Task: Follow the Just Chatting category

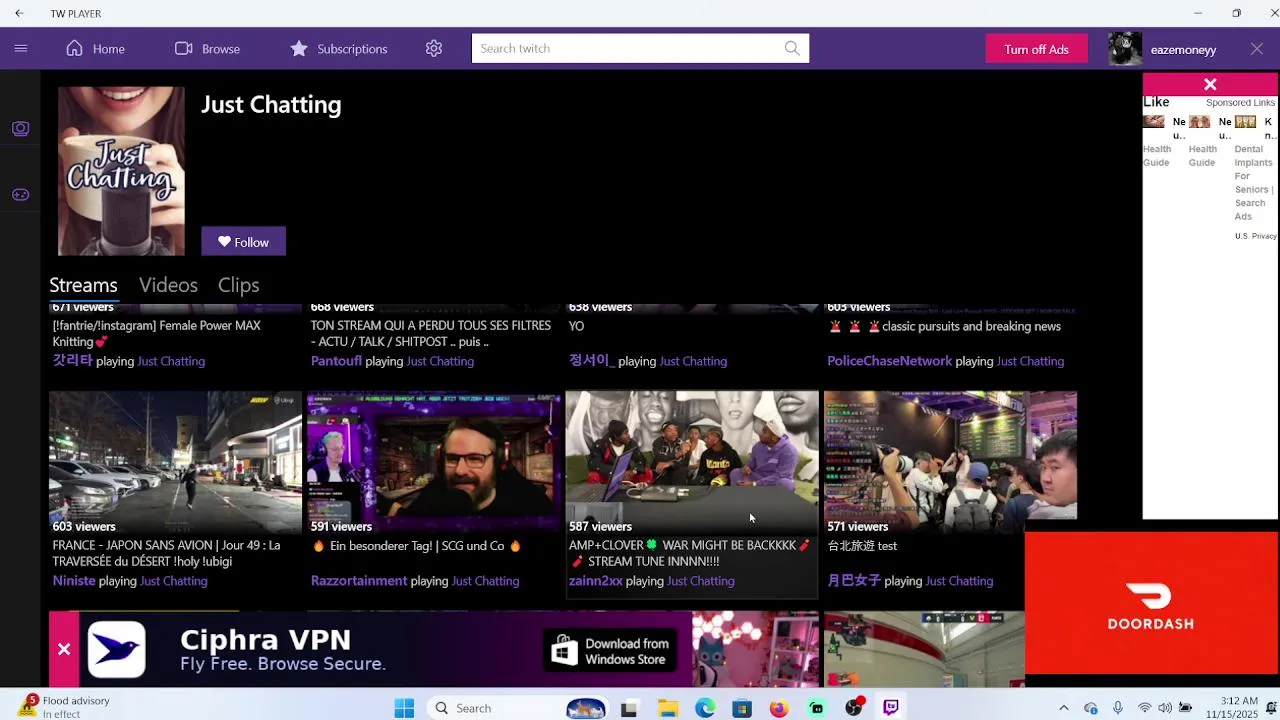Action: pyautogui.click(x=243, y=241)
